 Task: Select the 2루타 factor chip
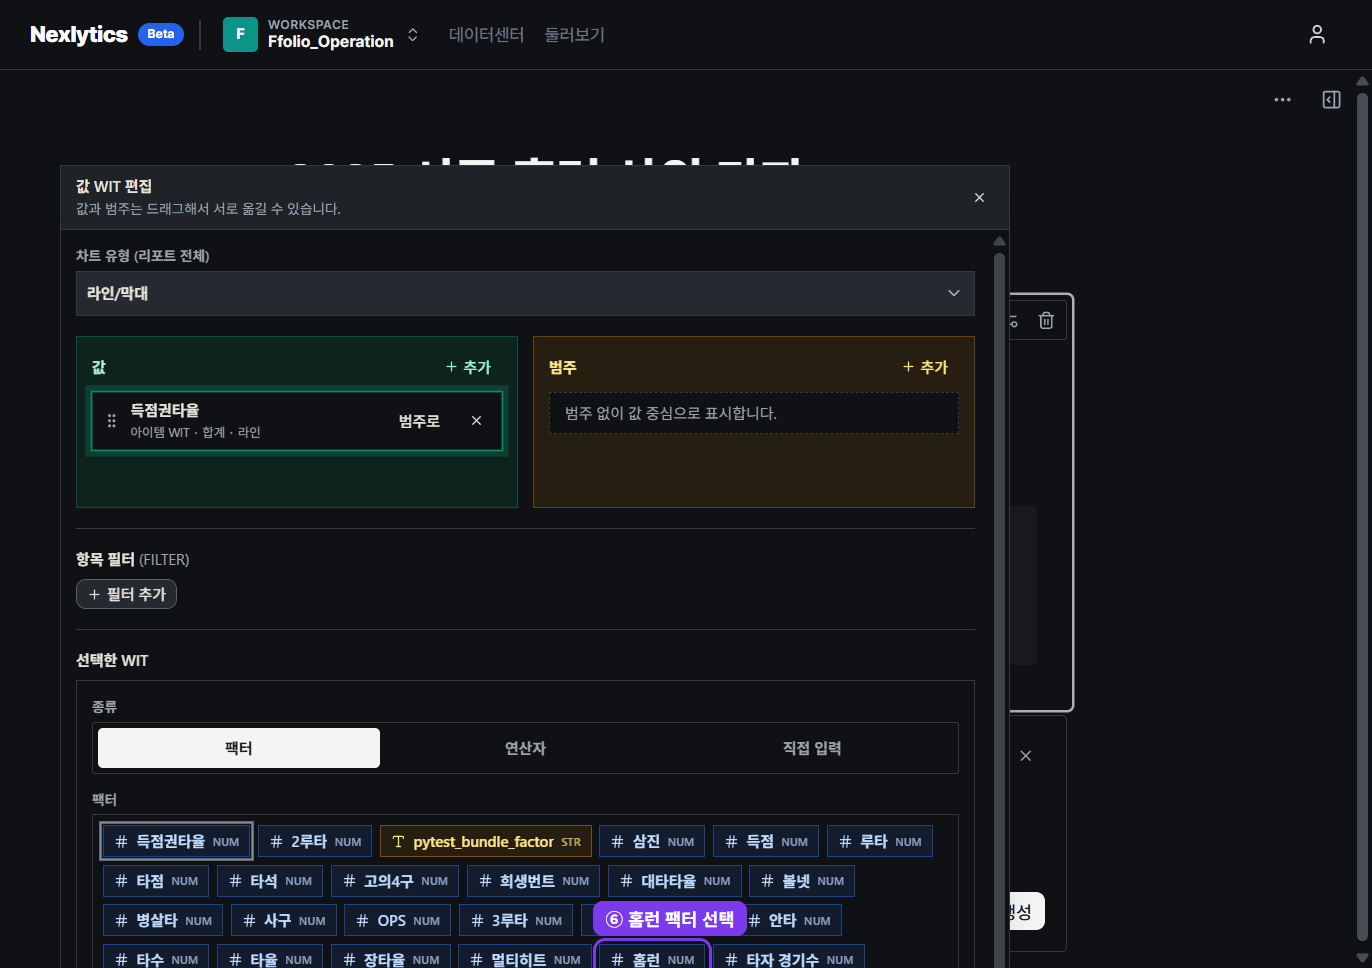(315, 842)
